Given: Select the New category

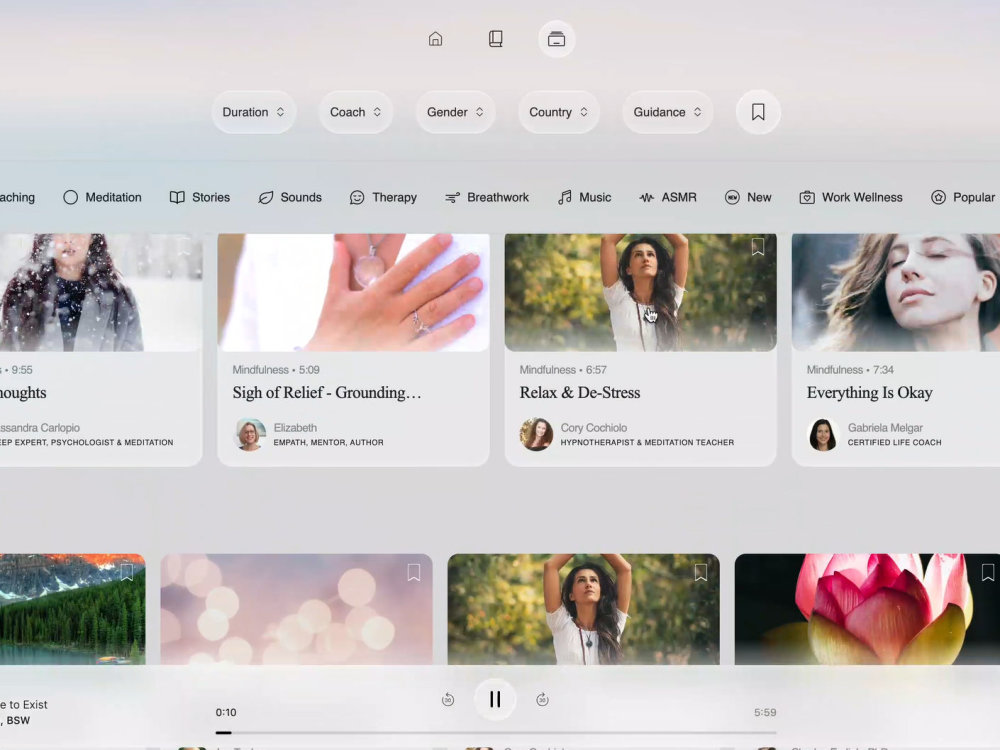Looking at the screenshot, I should [748, 198].
